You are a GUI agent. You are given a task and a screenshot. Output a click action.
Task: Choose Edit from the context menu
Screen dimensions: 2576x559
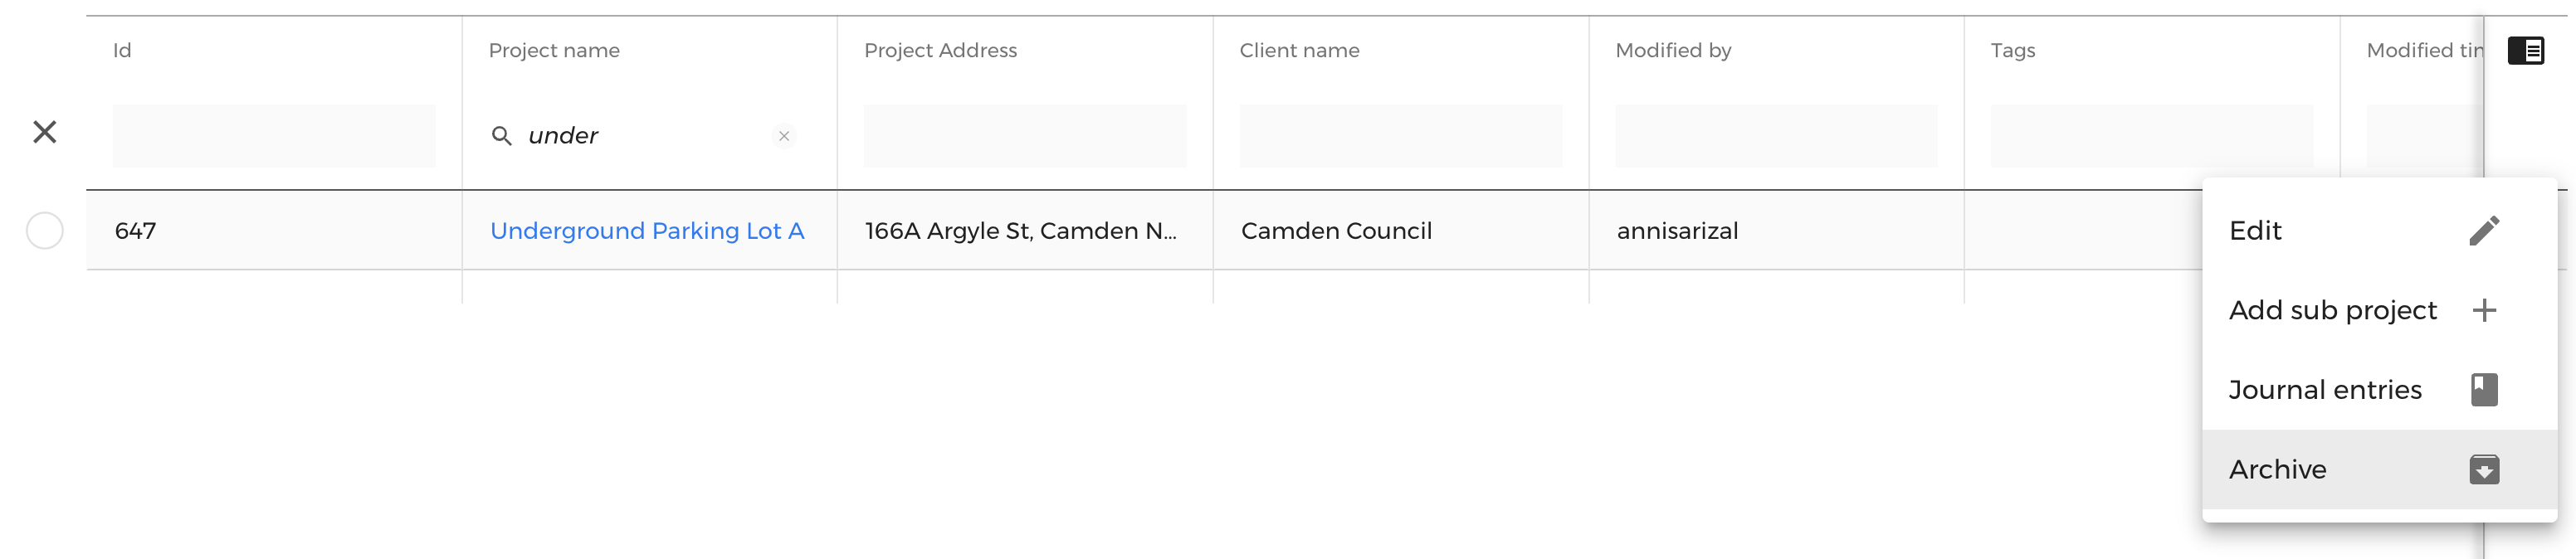(x=2256, y=230)
